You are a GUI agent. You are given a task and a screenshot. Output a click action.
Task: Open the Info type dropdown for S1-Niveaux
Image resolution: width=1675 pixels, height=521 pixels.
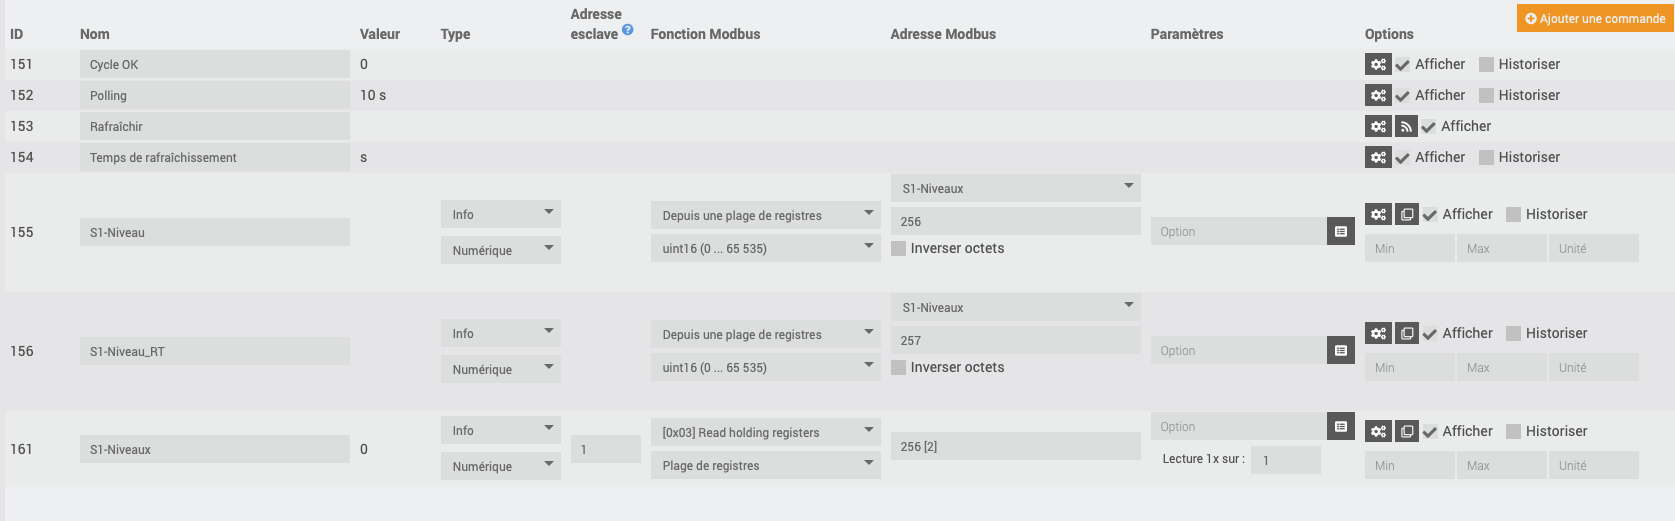(500, 430)
